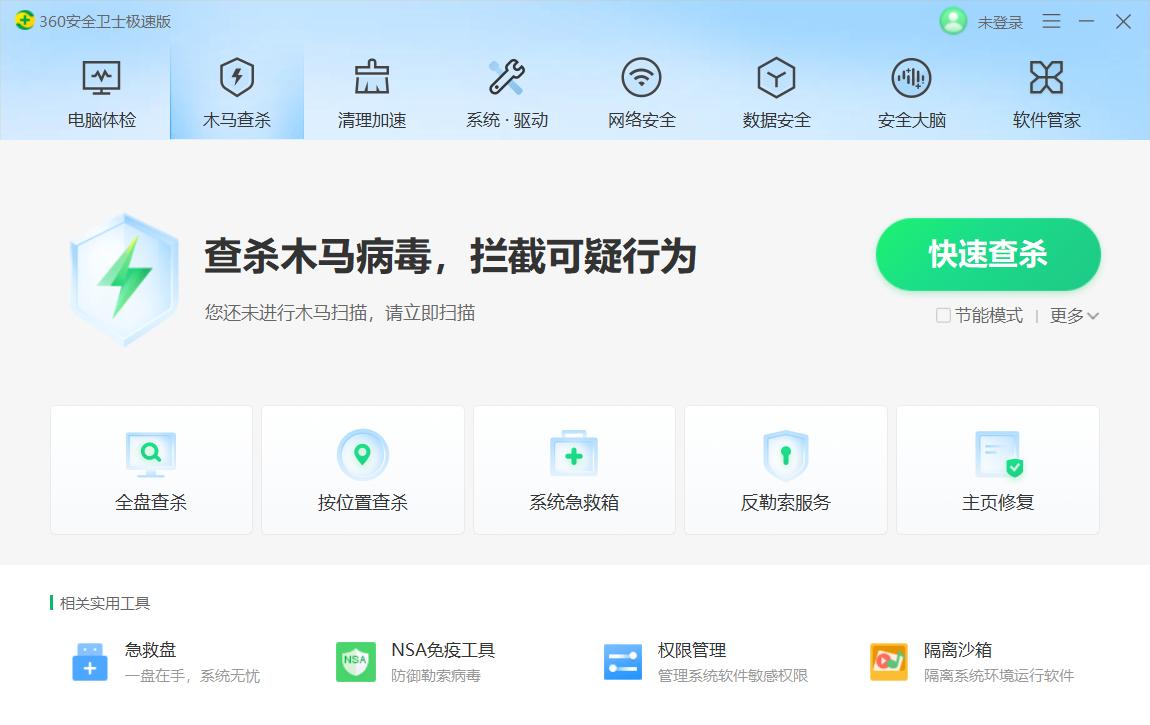Open the 数据安全 section
The height and width of the screenshot is (725, 1150).
pos(776,92)
